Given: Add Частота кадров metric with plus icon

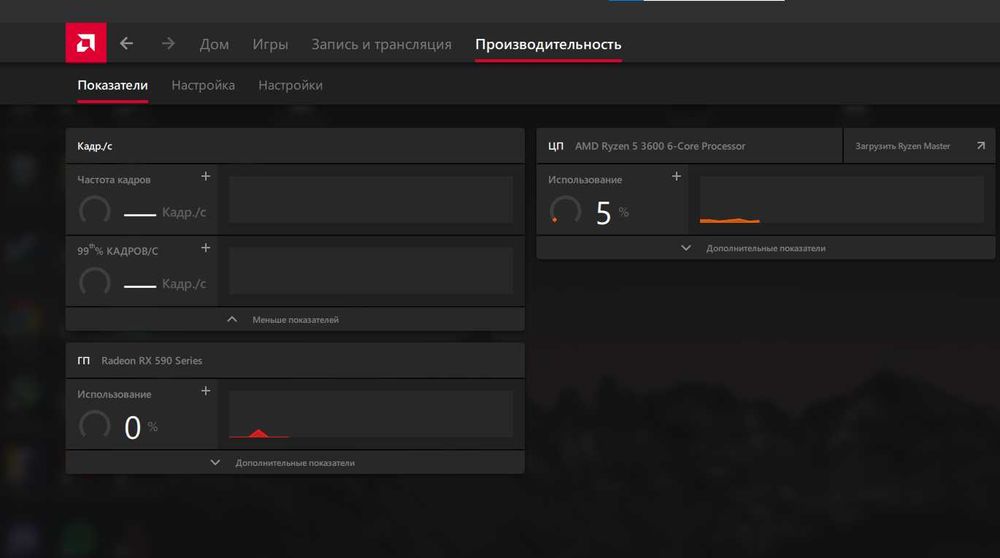Looking at the screenshot, I should pyautogui.click(x=205, y=176).
